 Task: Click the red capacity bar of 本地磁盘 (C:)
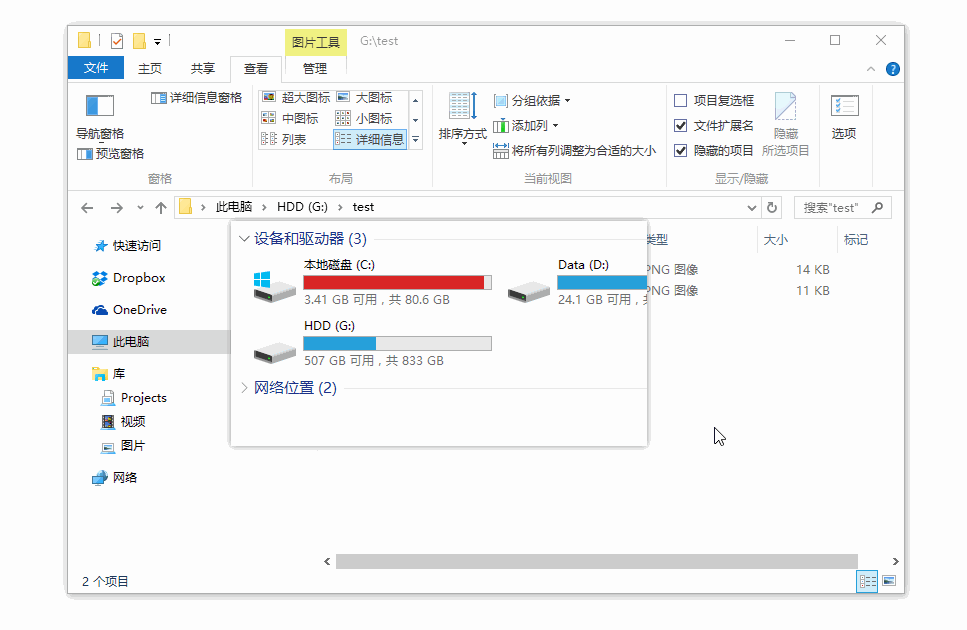click(x=395, y=281)
